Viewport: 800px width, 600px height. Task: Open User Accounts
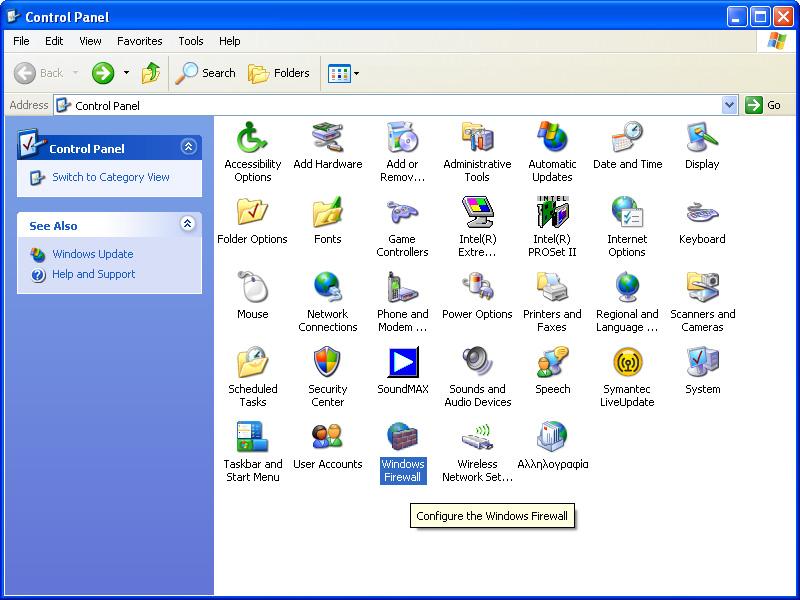[x=328, y=445]
